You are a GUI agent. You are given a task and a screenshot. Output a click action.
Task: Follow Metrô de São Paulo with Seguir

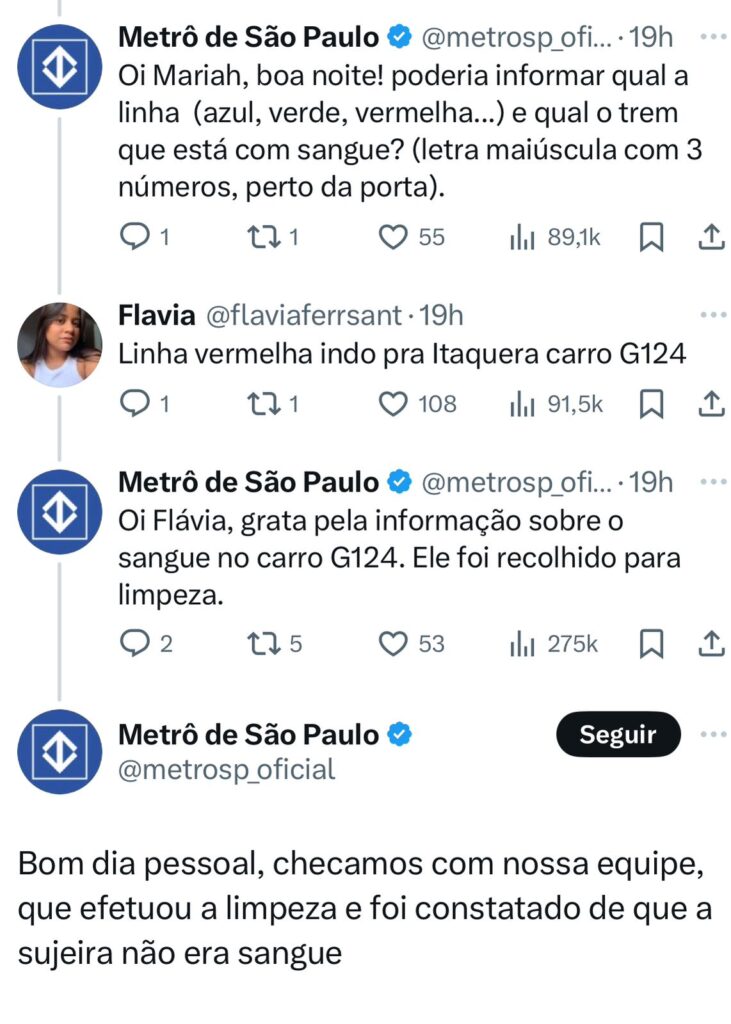click(x=618, y=735)
